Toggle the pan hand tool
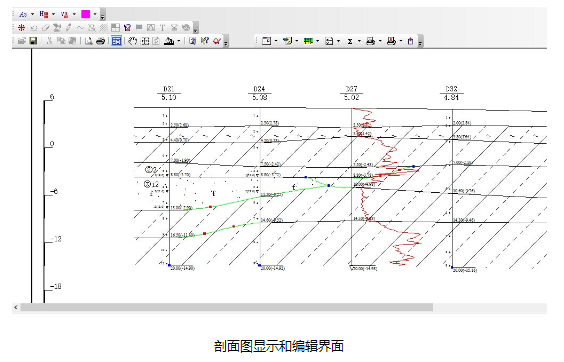Viewport: 564px width, 362px height. coord(133,41)
